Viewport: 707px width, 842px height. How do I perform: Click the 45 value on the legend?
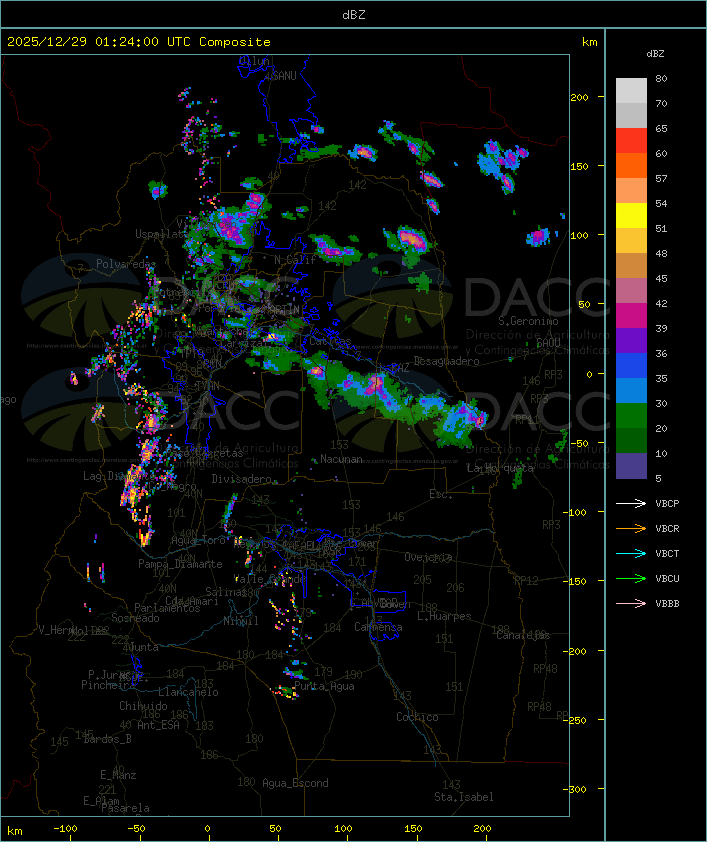(661, 278)
